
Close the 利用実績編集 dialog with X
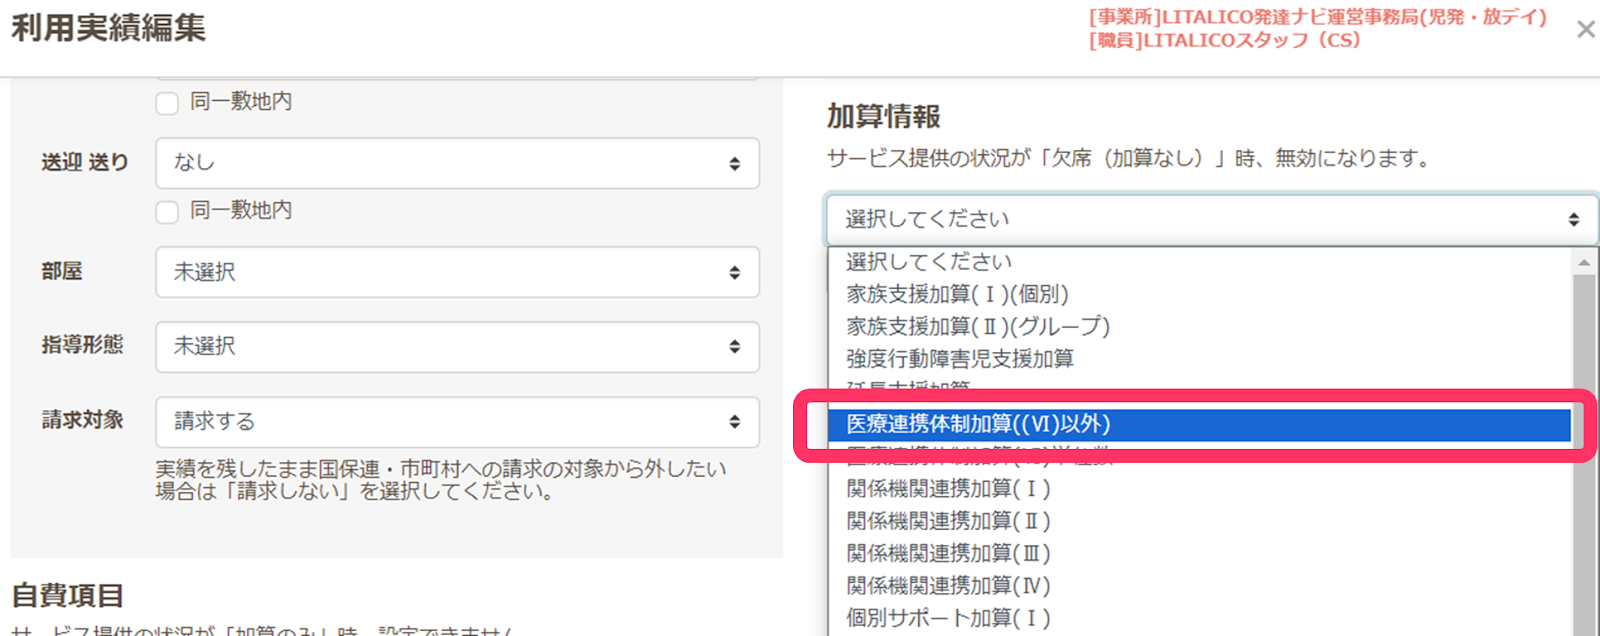[1585, 30]
